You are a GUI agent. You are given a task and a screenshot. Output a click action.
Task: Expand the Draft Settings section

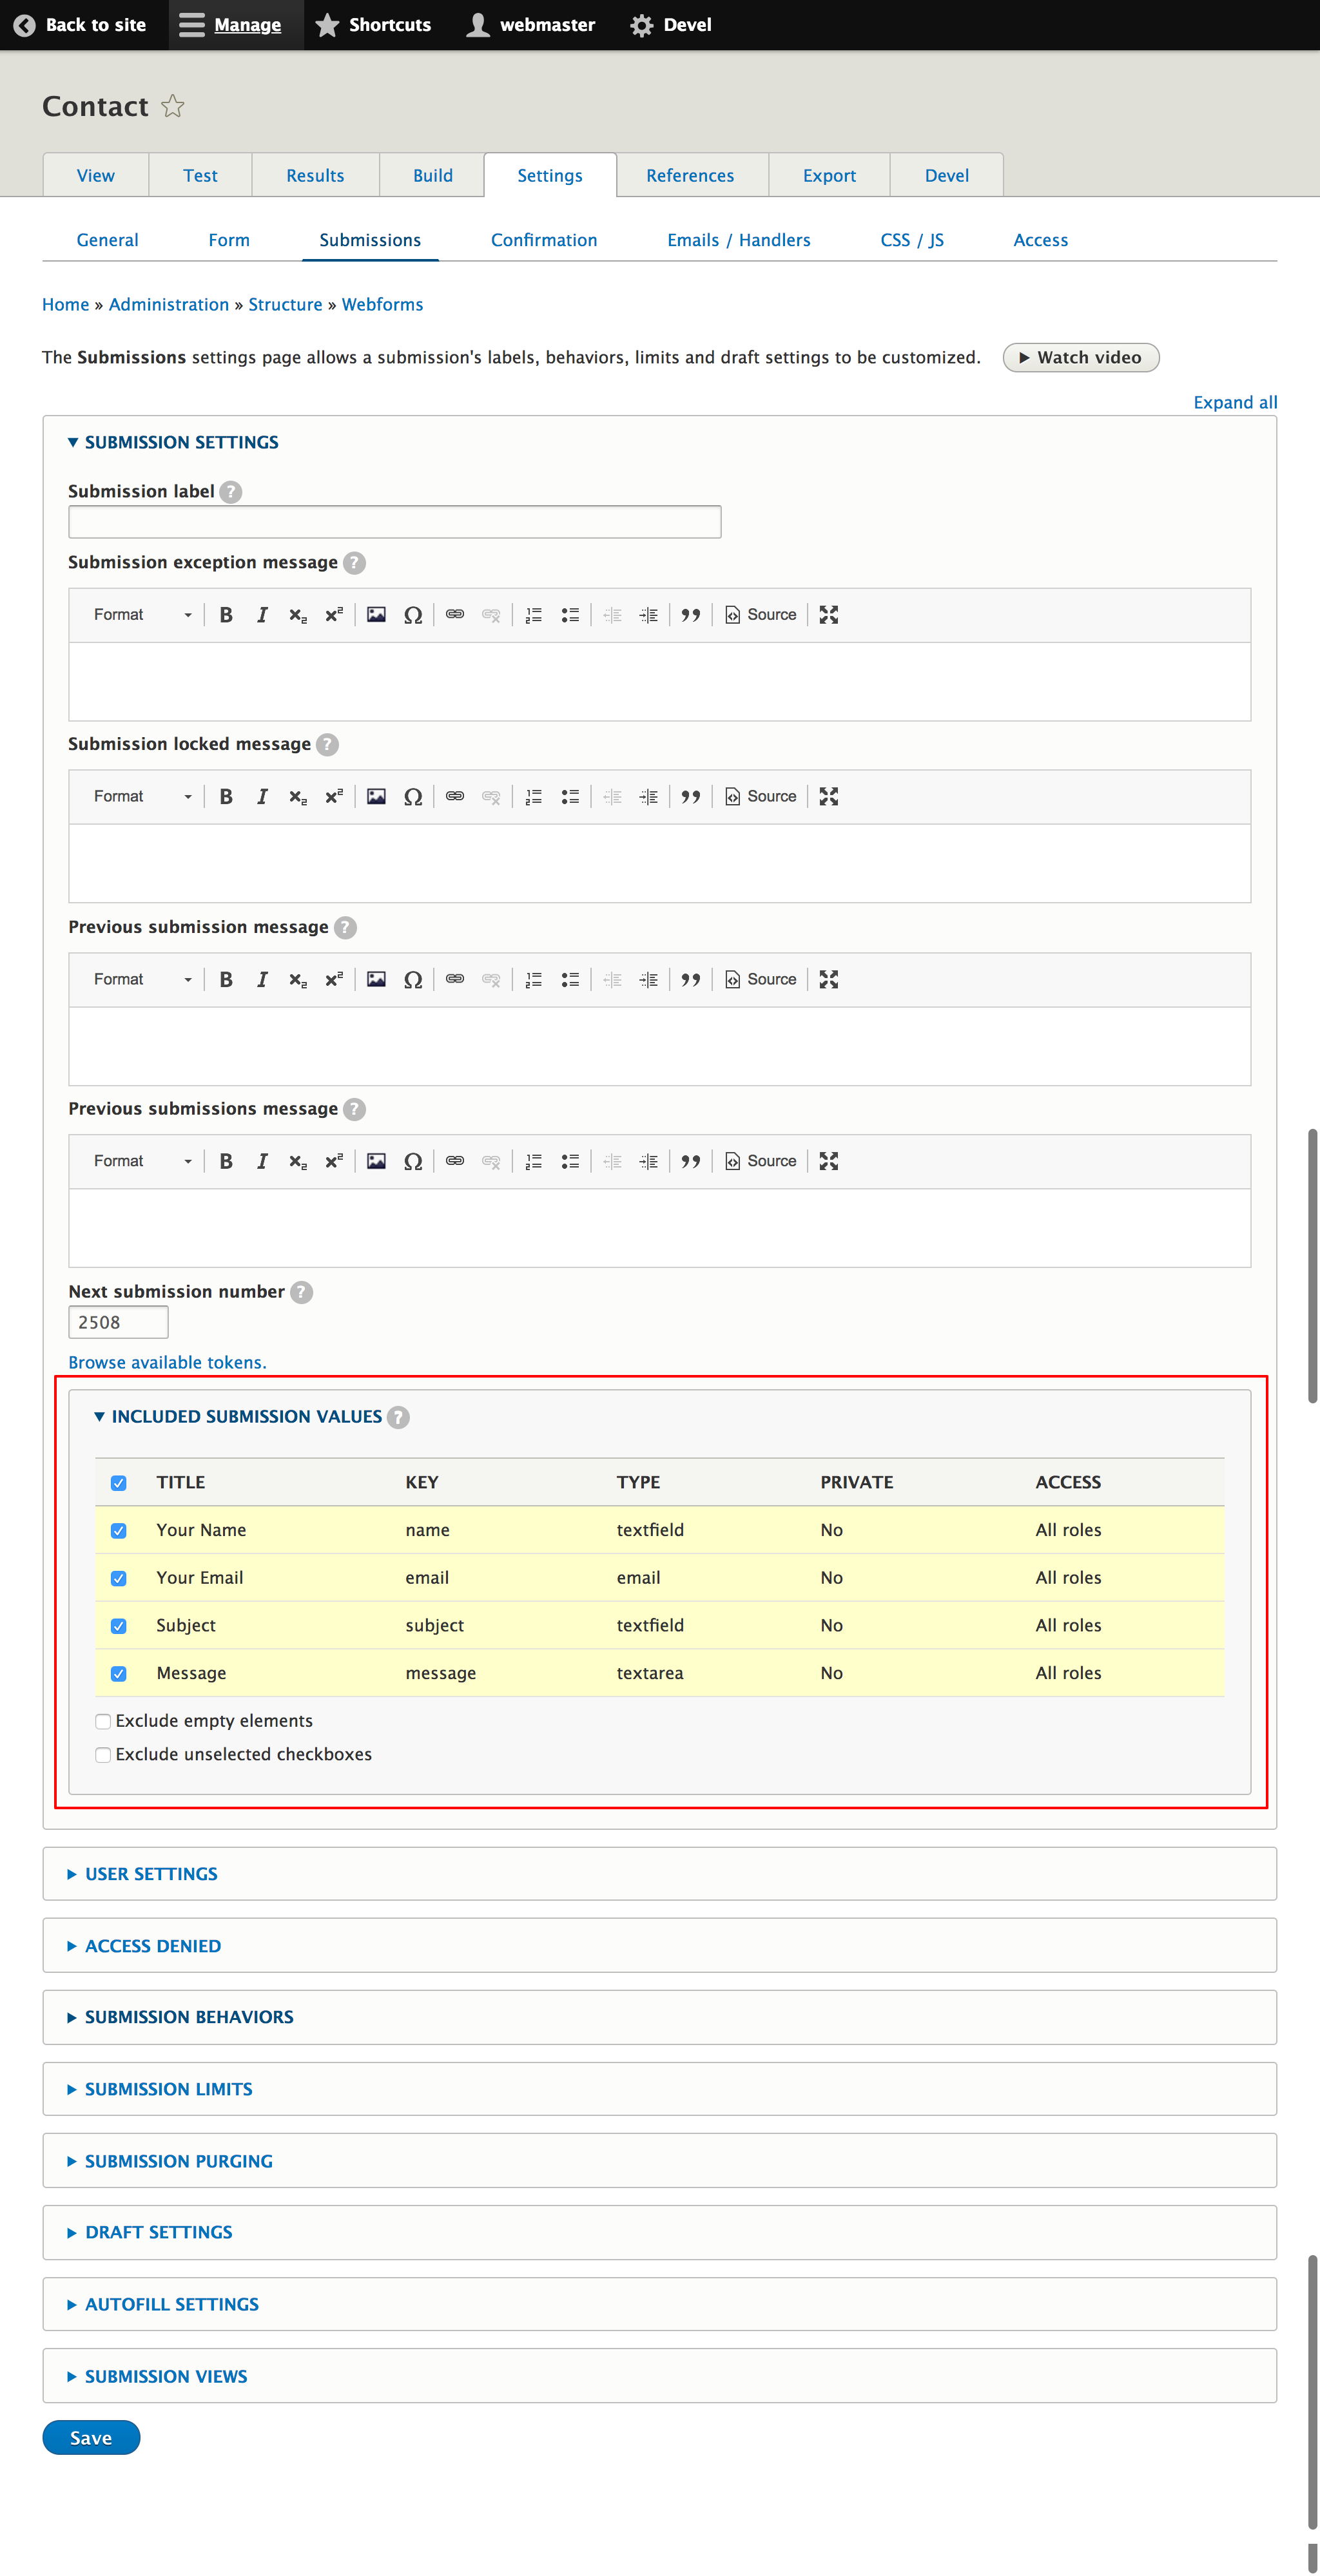pyautogui.click(x=158, y=2233)
